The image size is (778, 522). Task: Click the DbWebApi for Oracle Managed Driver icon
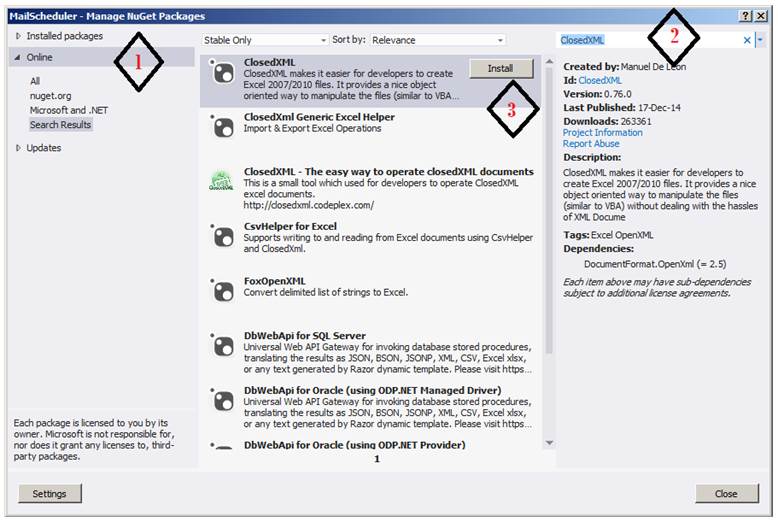[x=223, y=400]
